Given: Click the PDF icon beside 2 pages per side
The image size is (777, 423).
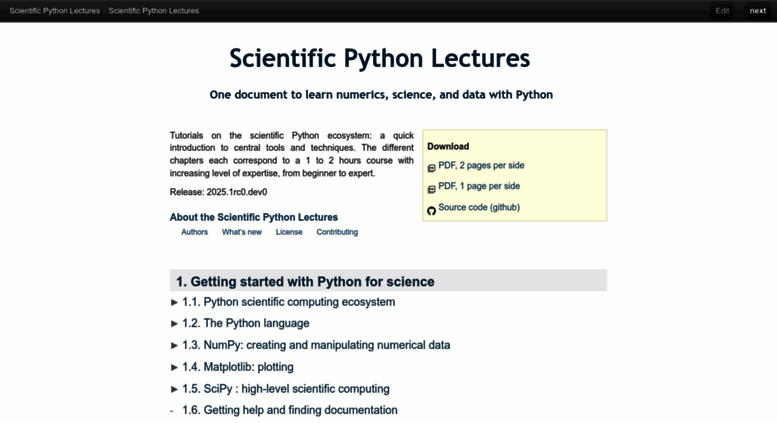Looking at the screenshot, I should pyautogui.click(x=431, y=168).
